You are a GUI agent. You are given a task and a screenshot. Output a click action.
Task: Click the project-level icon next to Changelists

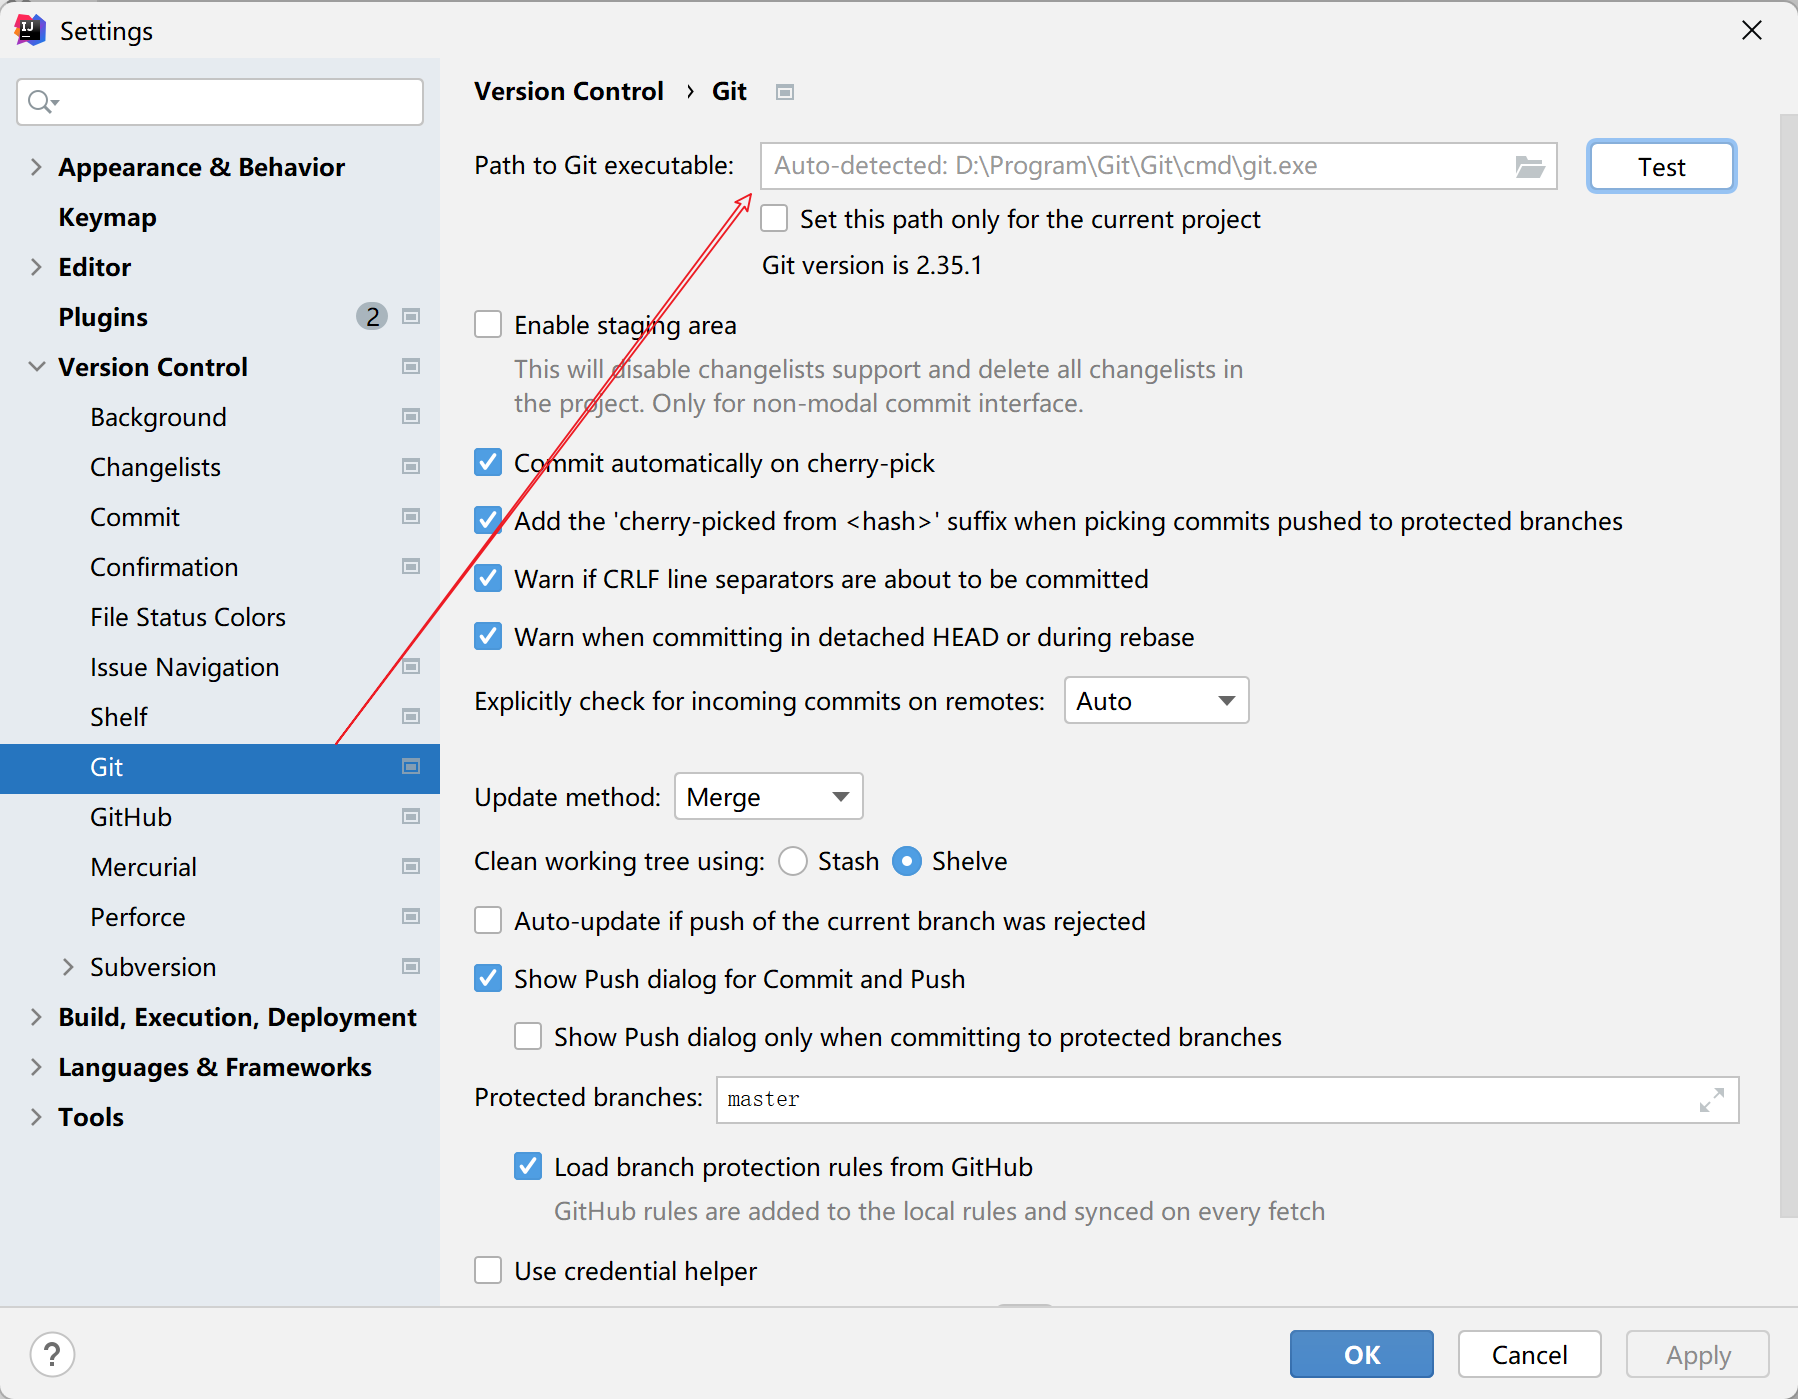(x=410, y=467)
